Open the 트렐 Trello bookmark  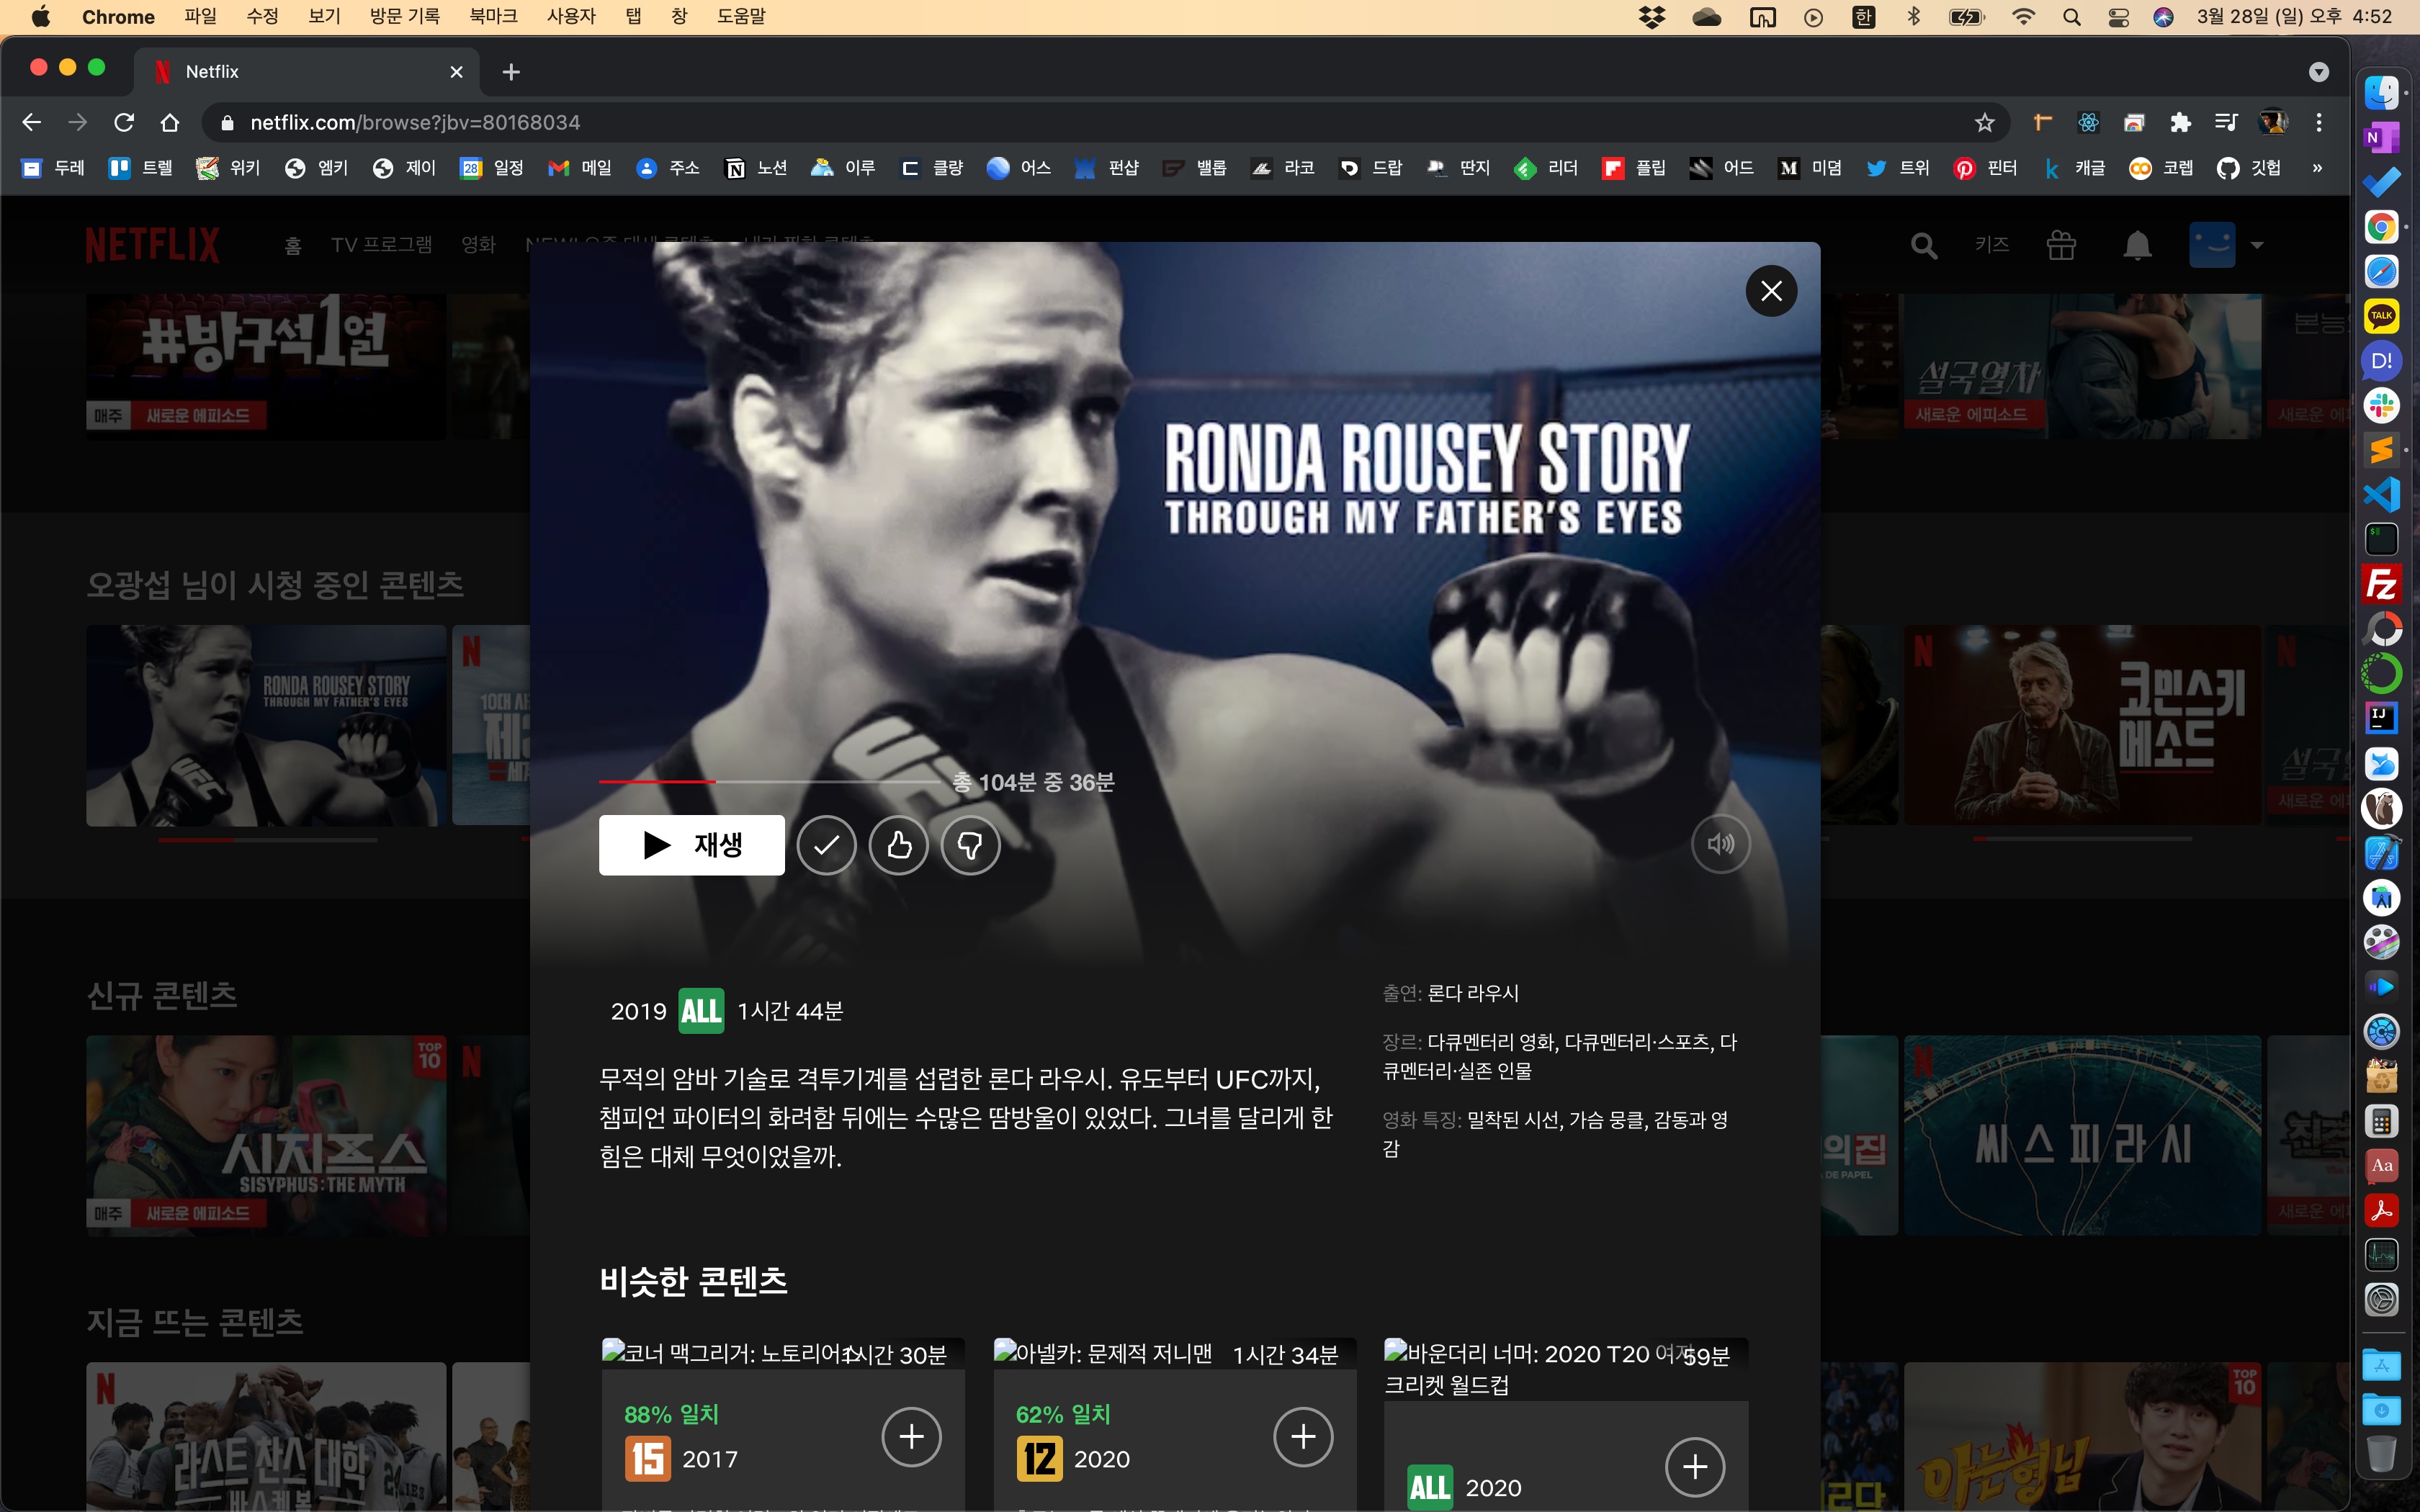point(141,168)
